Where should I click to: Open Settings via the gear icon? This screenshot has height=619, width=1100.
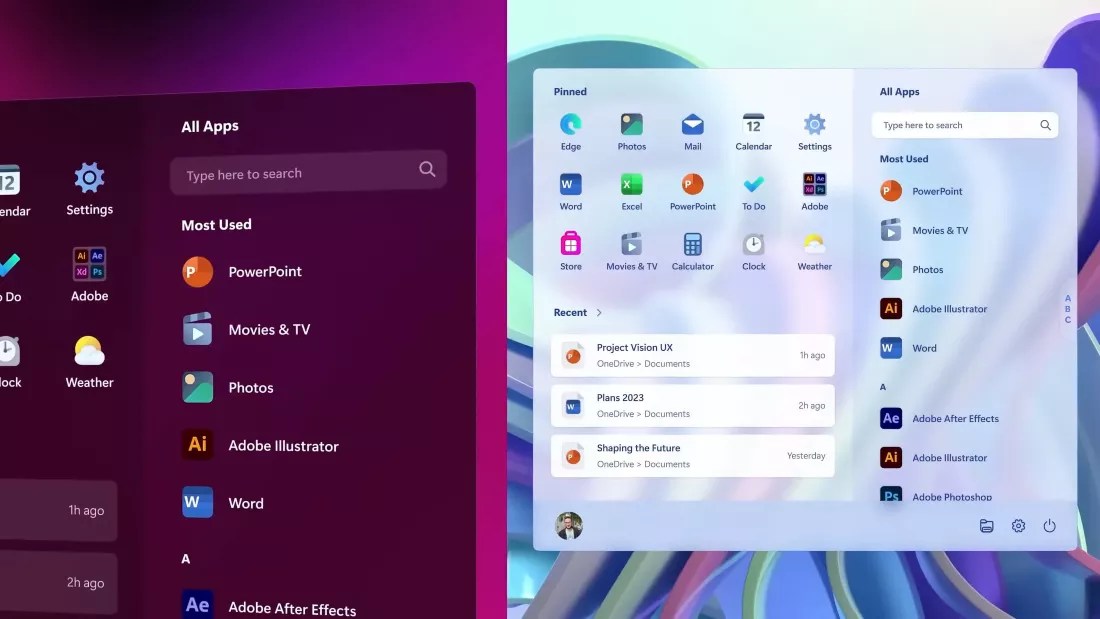pyautogui.click(x=1018, y=525)
